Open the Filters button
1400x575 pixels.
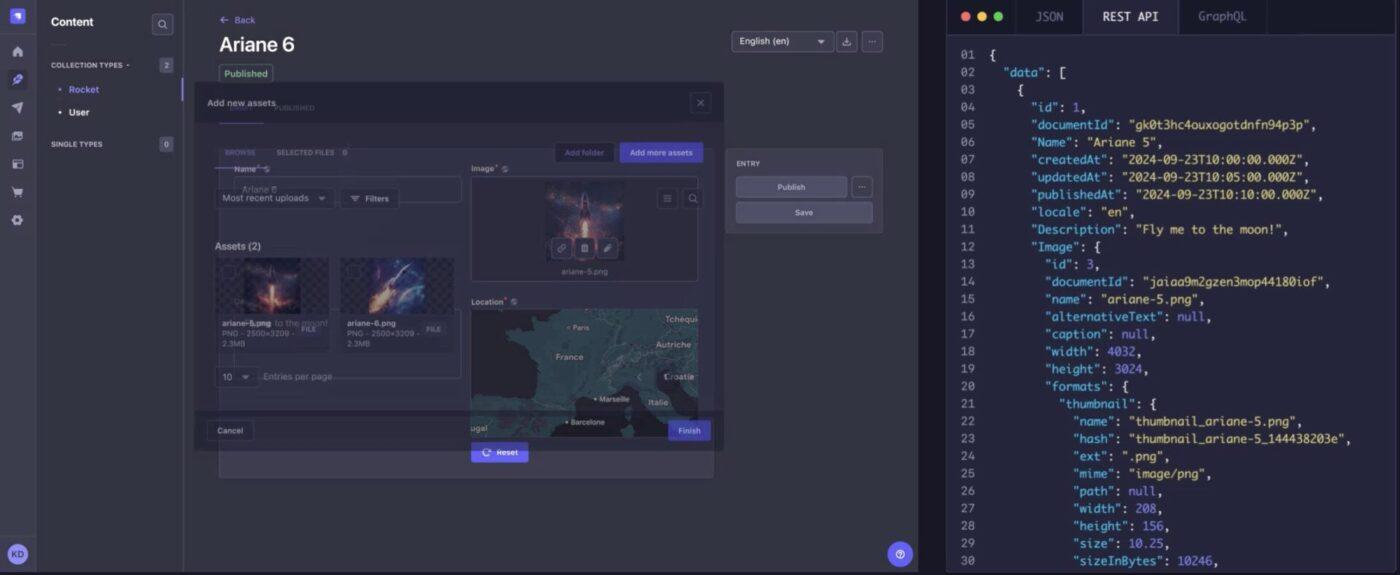[x=370, y=198]
